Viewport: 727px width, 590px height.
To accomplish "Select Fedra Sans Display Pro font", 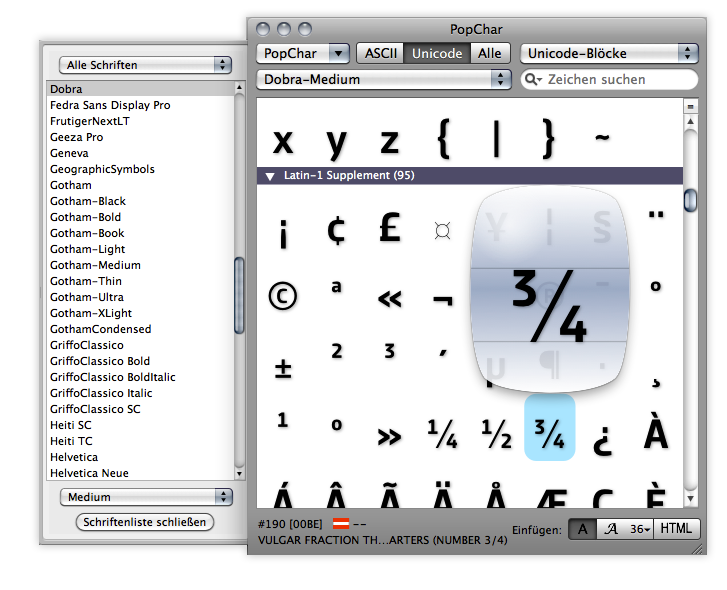I will coord(140,105).
